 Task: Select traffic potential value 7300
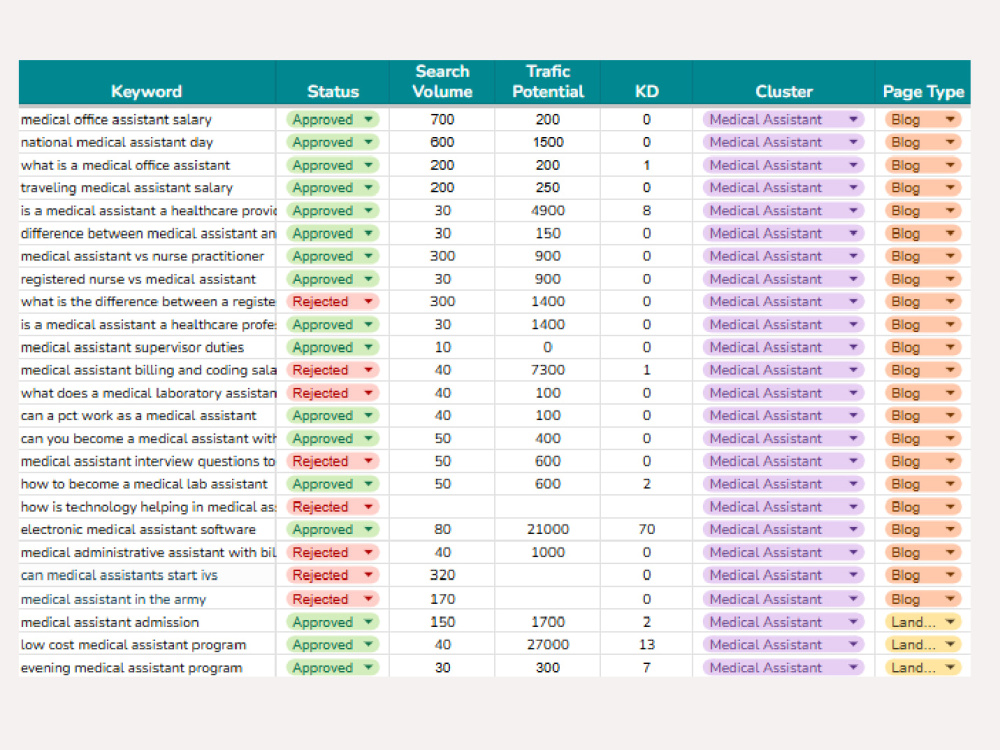[x=548, y=370]
